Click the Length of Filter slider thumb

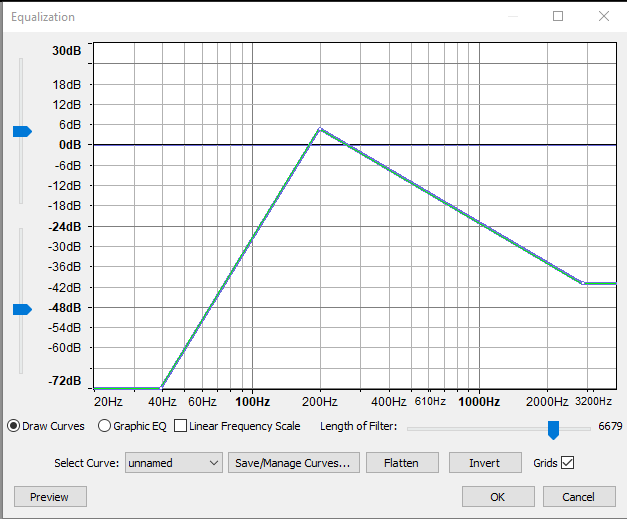[x=553, y=430]
